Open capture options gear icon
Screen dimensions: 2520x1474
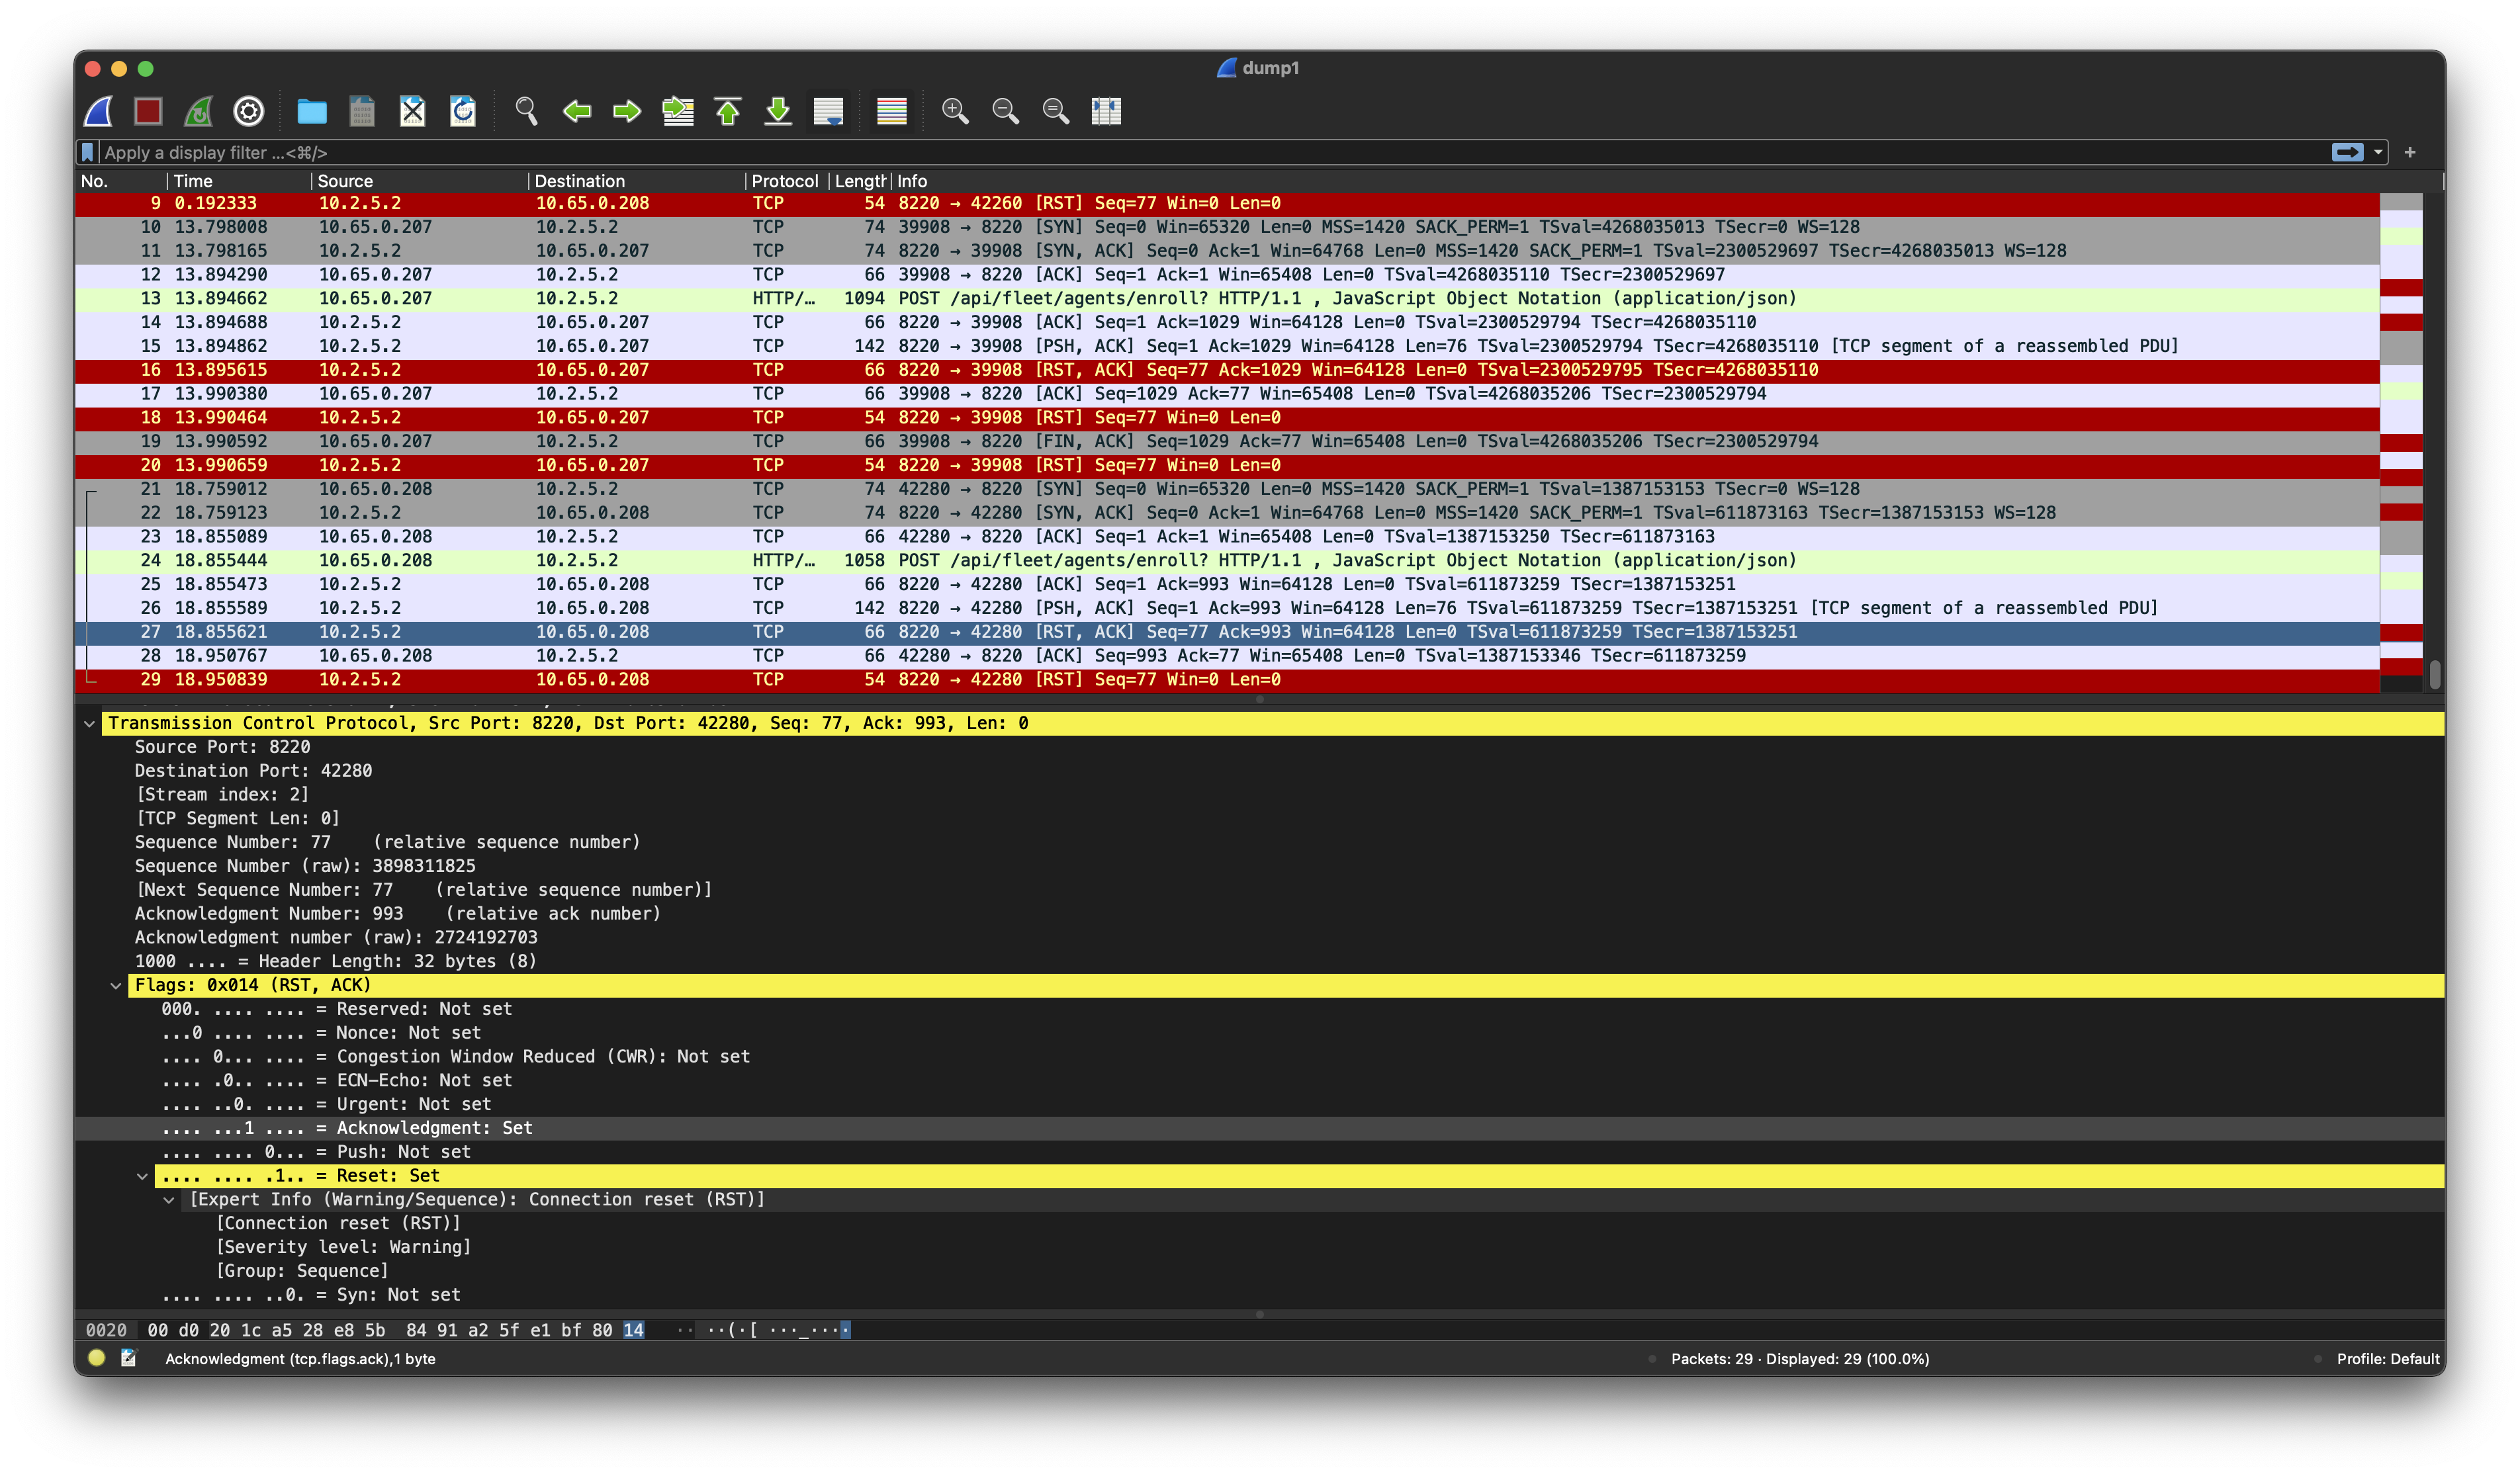[249, 111]
